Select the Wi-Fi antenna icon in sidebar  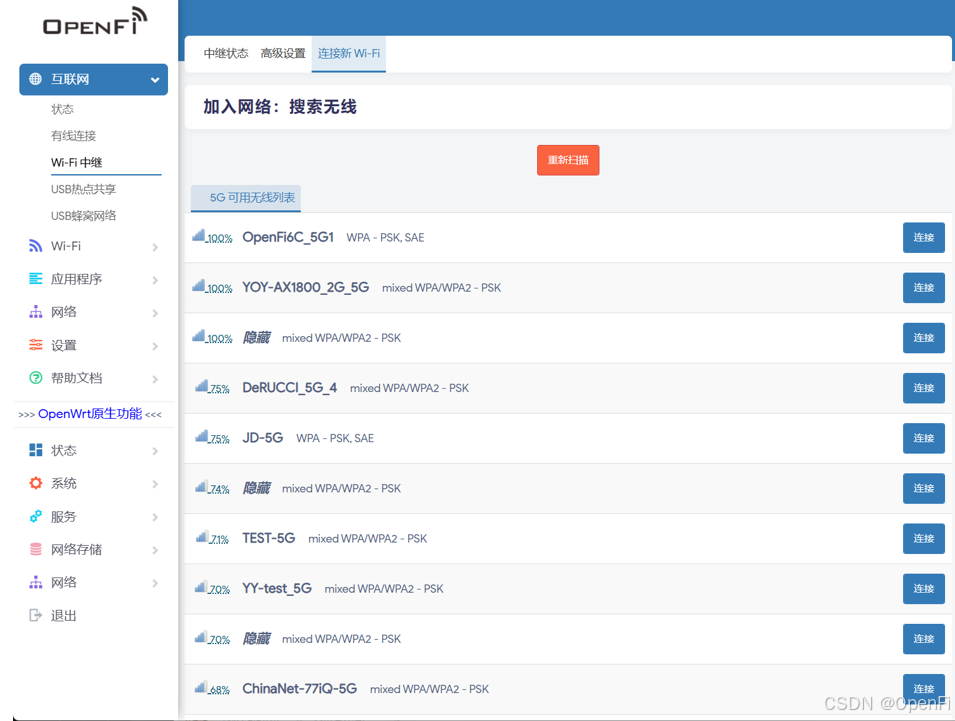click(x=34, y=245)
